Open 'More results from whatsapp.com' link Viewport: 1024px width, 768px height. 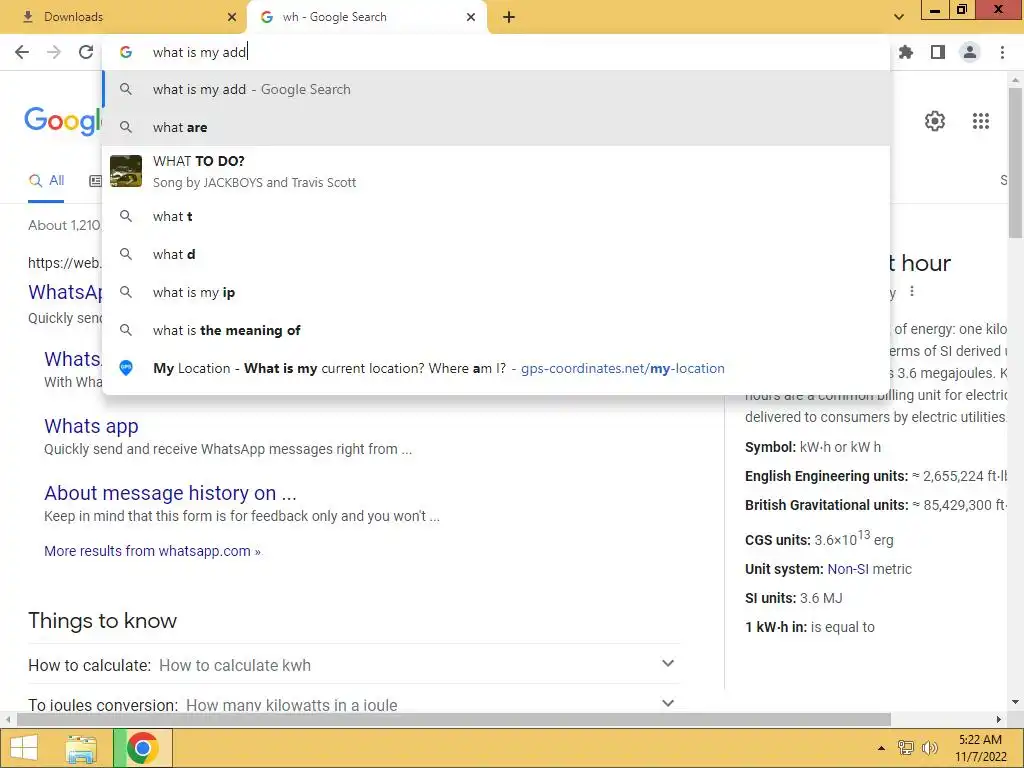(152, 551)
